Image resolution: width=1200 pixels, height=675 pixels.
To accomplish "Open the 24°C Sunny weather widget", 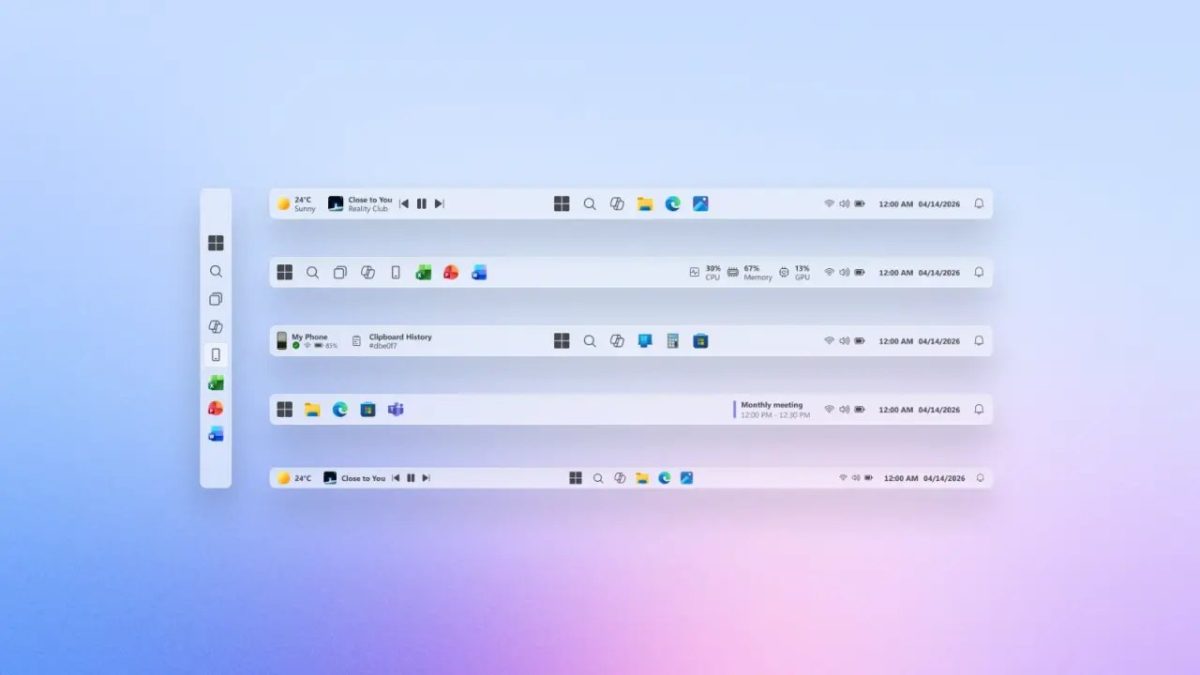I will click(x=296, y=204).
